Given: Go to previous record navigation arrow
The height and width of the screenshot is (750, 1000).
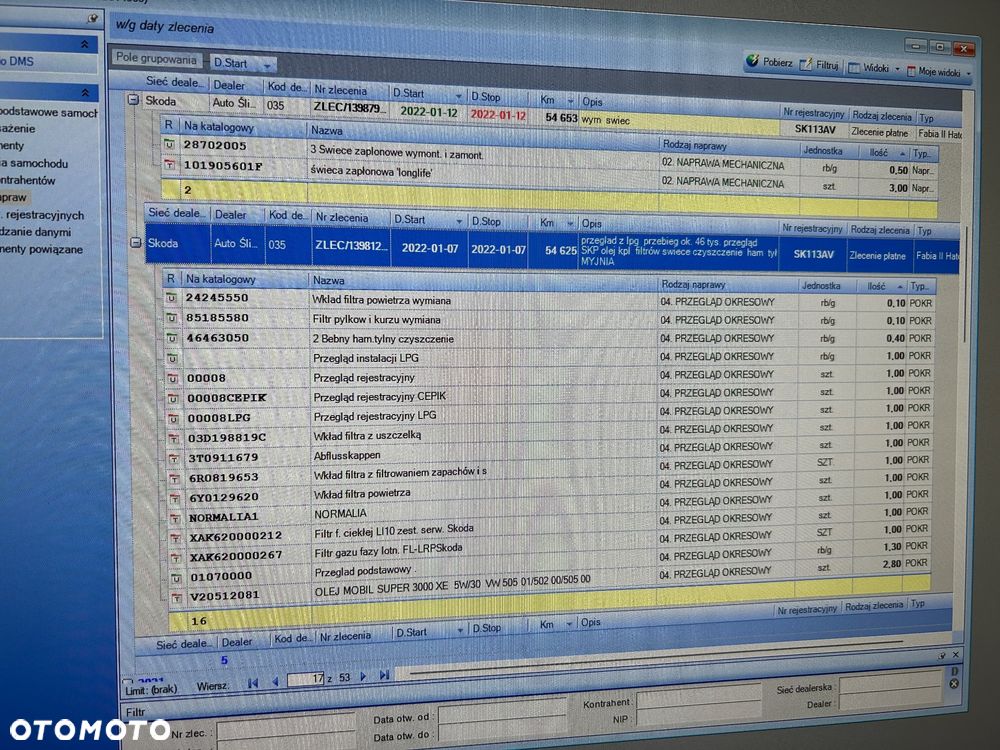Looking at the screenshot, I should tap(276, 682).
